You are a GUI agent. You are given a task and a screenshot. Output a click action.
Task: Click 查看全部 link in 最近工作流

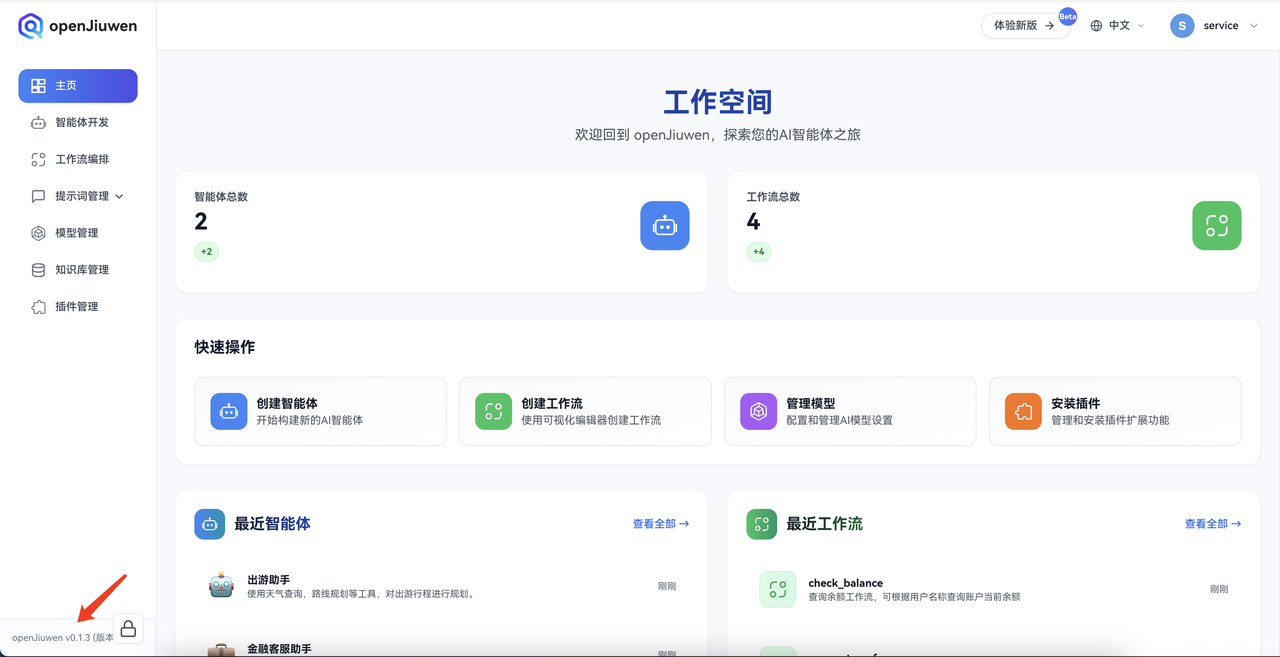pos(1213,524)
